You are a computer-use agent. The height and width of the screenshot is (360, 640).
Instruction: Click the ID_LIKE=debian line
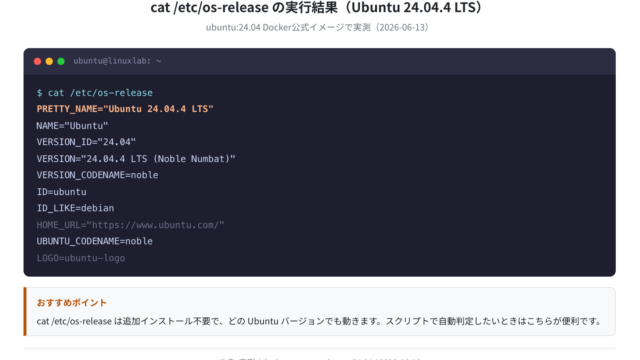(x=76, y=208)
